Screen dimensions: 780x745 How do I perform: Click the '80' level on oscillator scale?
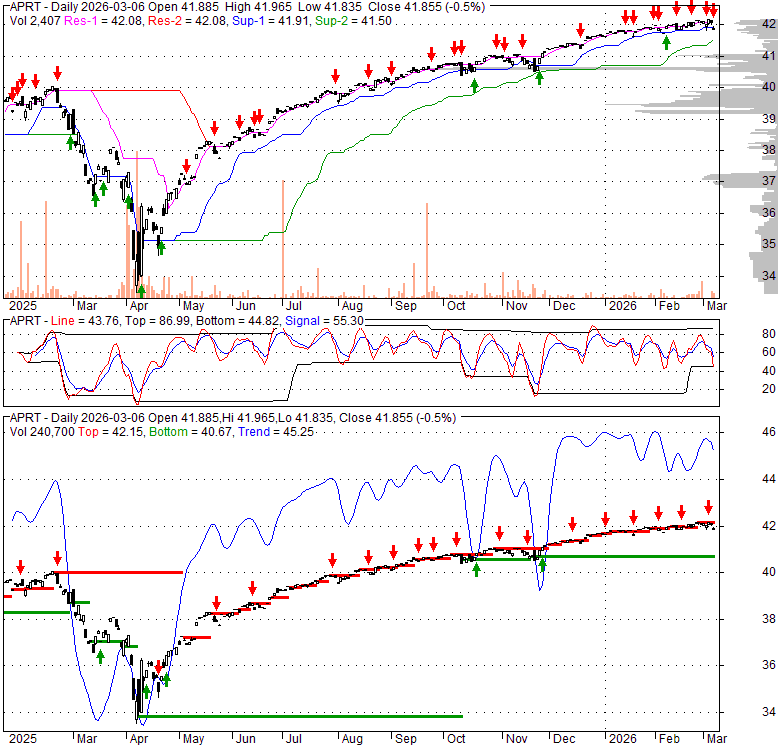click(769, 334)
